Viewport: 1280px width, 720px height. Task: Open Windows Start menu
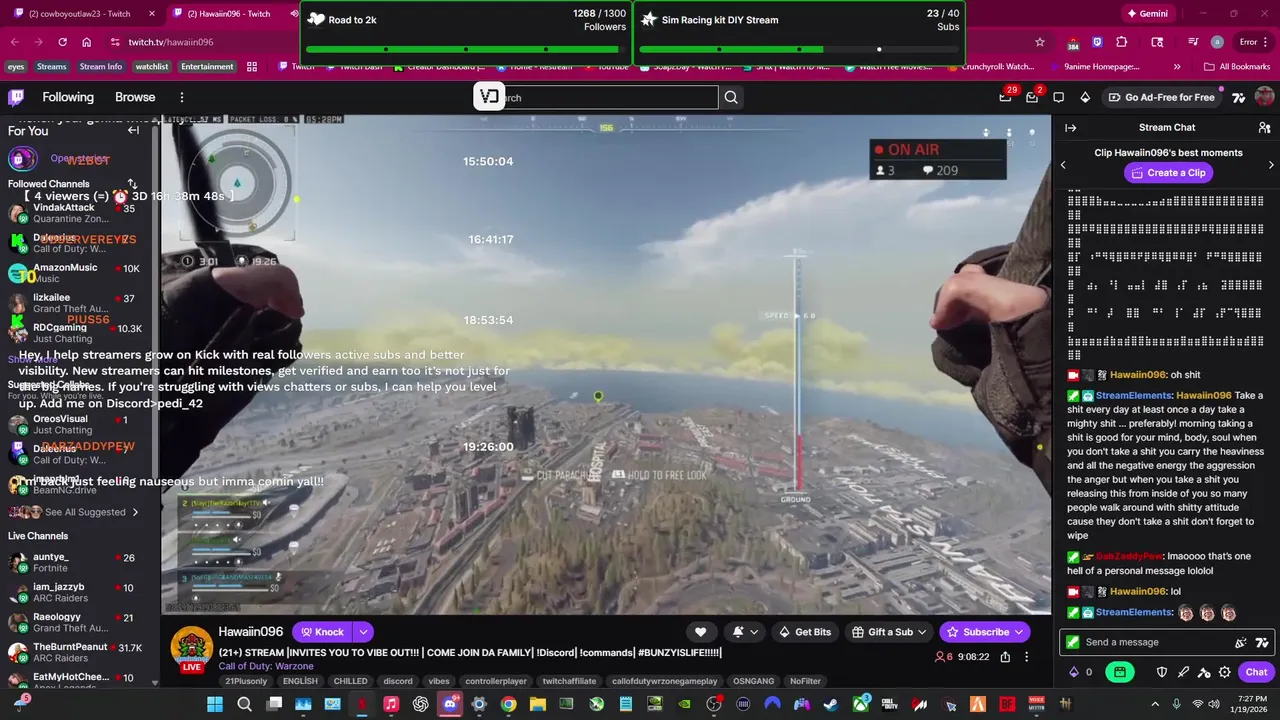pyautogui.click(x=215, y=704)
